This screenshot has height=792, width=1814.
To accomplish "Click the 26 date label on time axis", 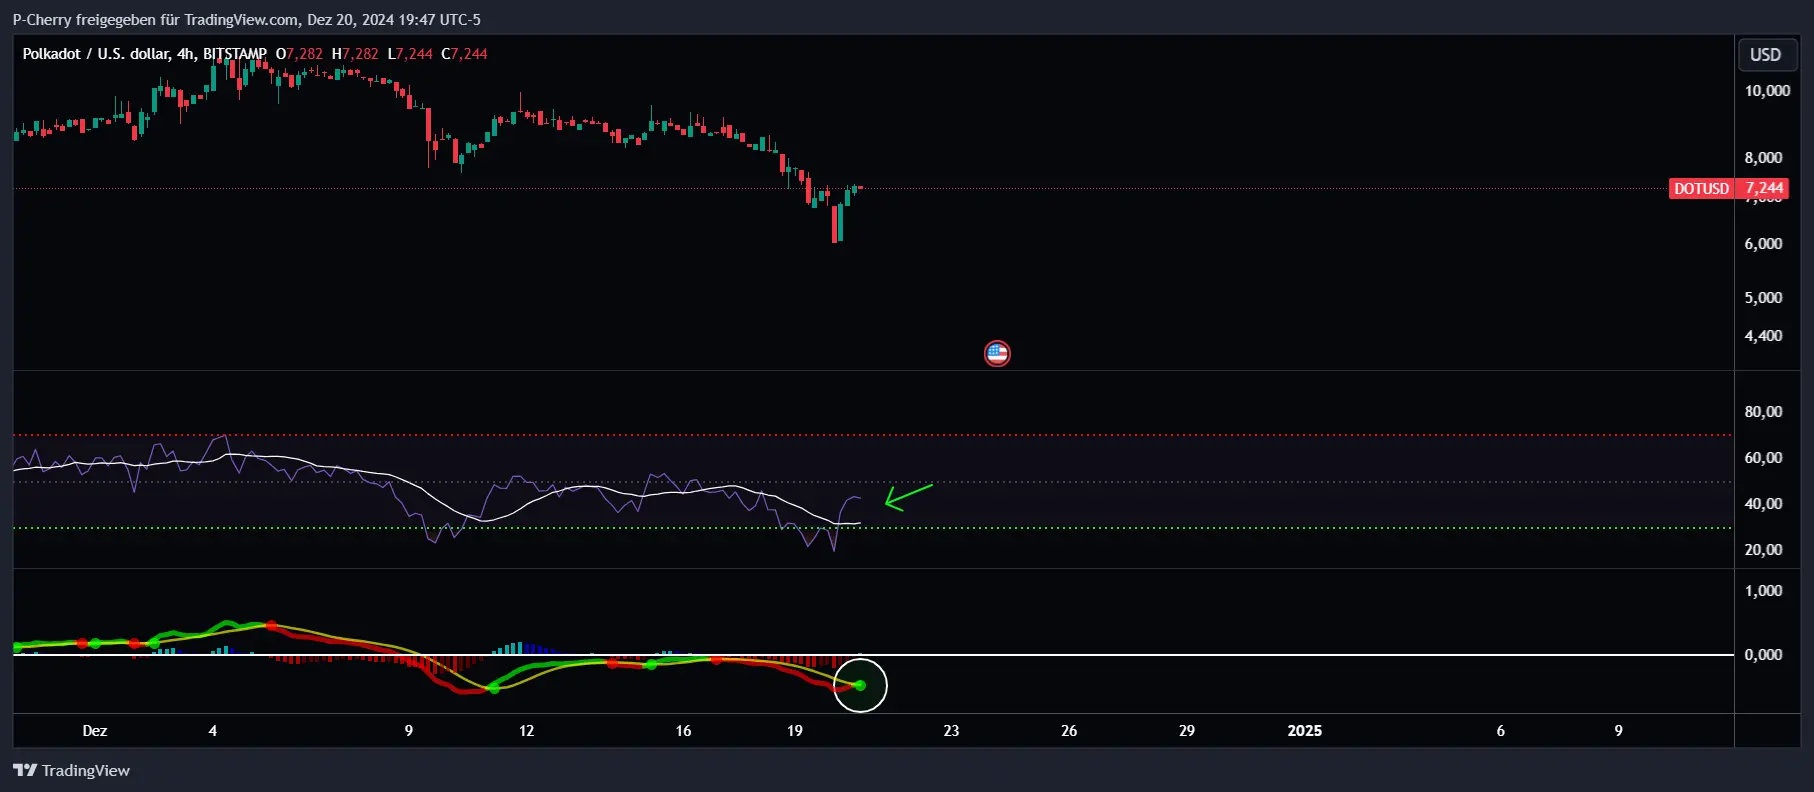I will pyautogui.click(x=1069, y=731).
